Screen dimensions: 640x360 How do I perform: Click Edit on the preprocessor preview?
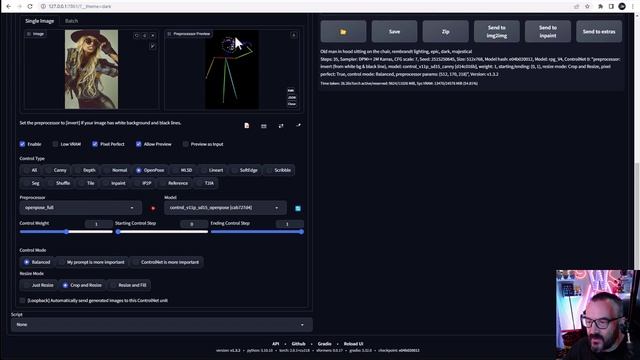[291, 91]
